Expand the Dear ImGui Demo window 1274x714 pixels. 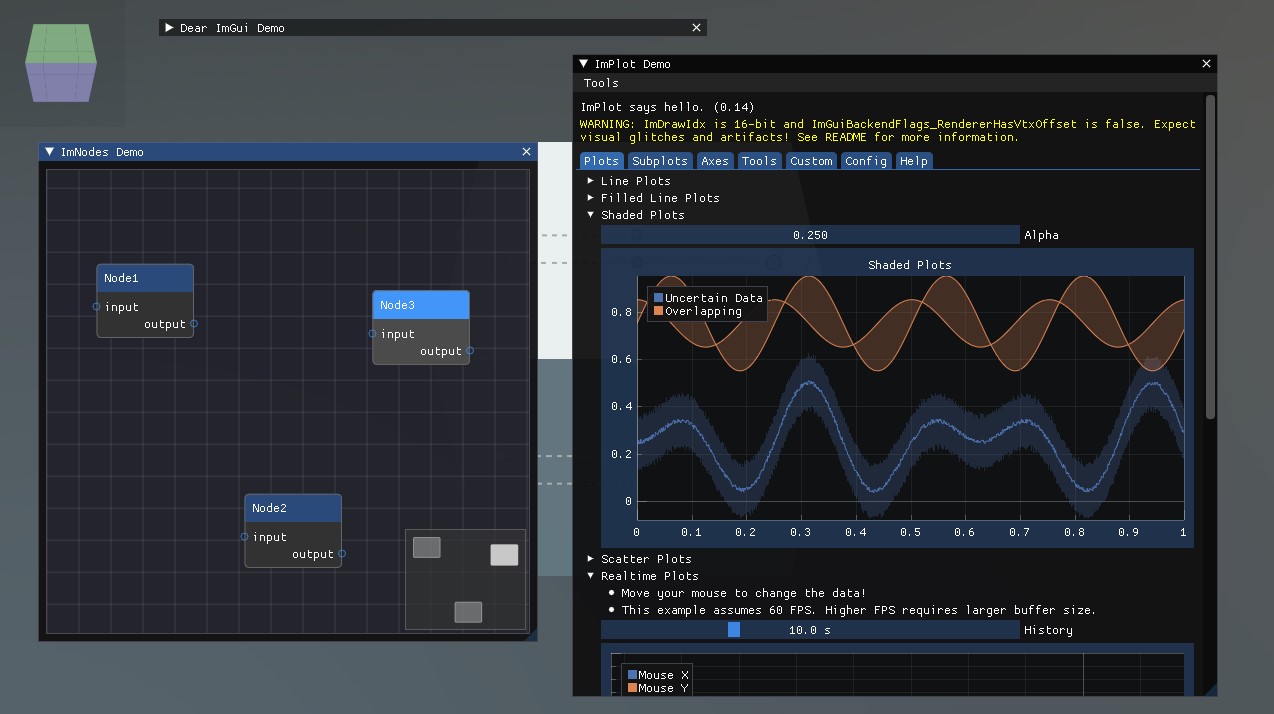(x=170, y=28)
